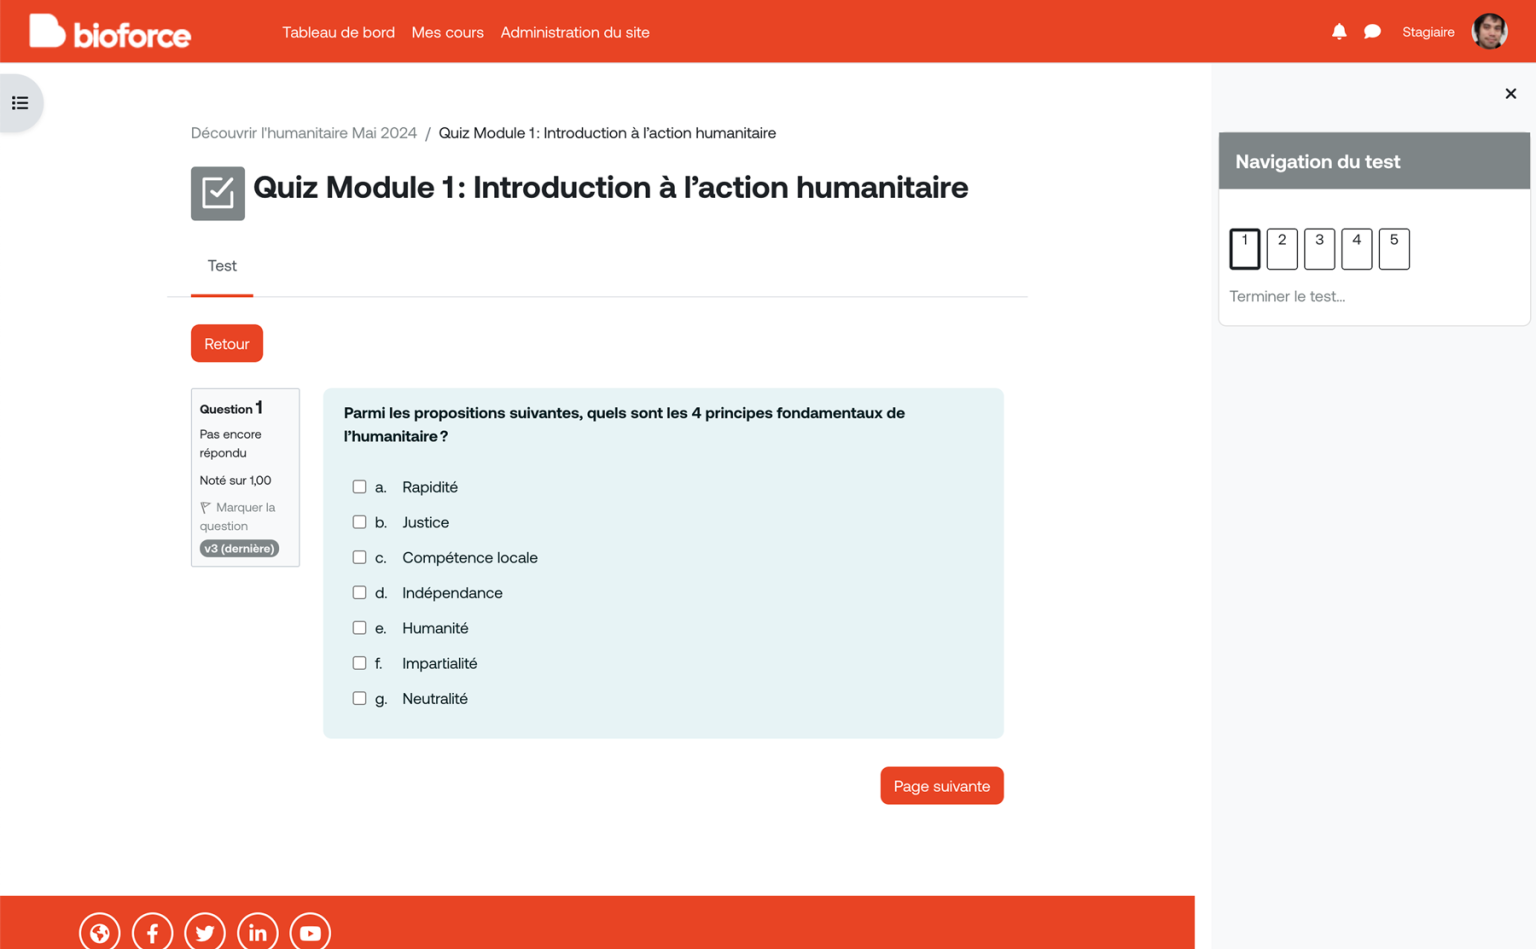The width and height of the screenshot is (1536, 949).
Task: Click the YouTube icon in the footer
Action: (x=310, y=932)
